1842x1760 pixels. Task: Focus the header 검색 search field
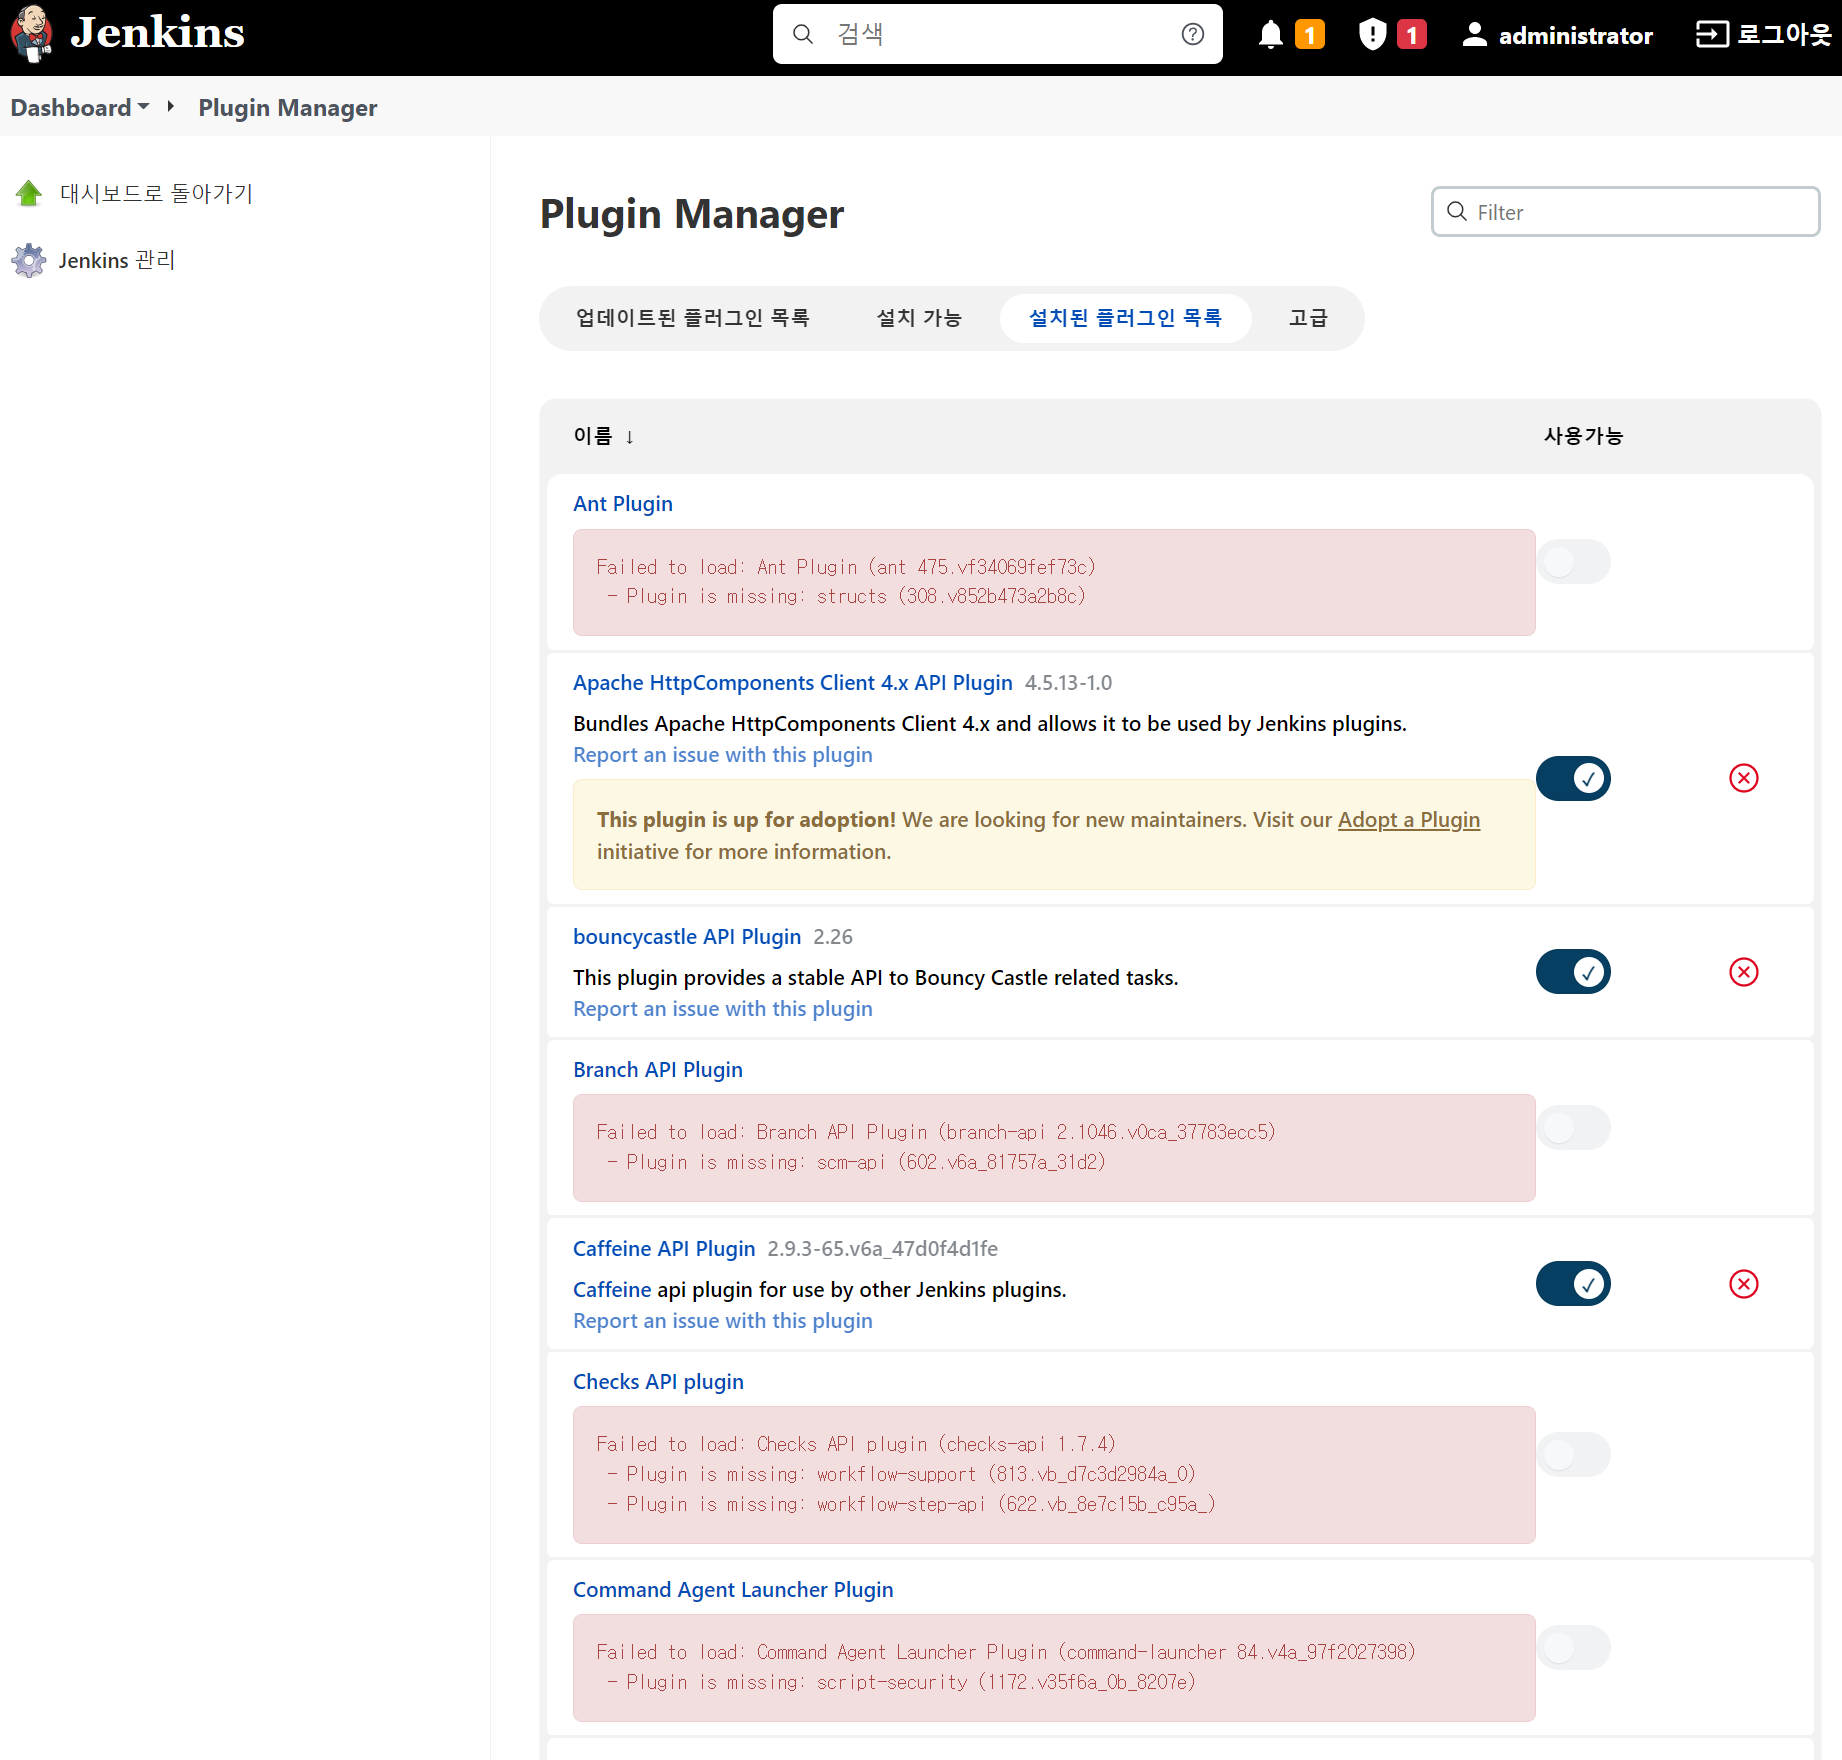pos(997,34)
